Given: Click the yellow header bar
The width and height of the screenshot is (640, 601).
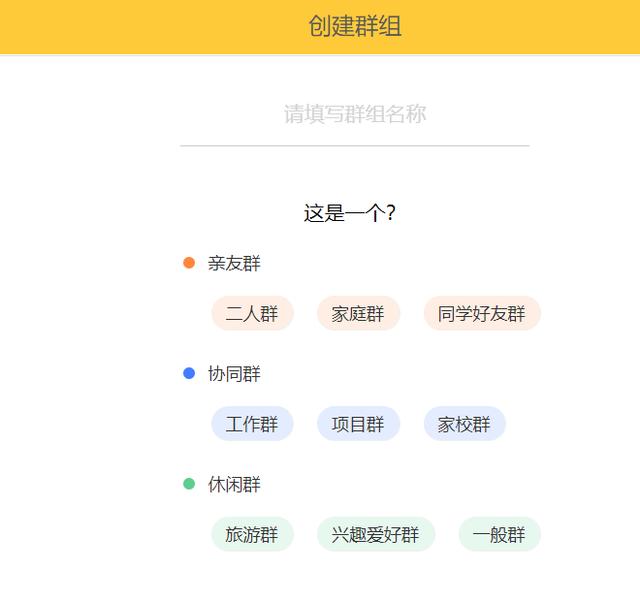Looking at the screenshot, I should point(320,27).
